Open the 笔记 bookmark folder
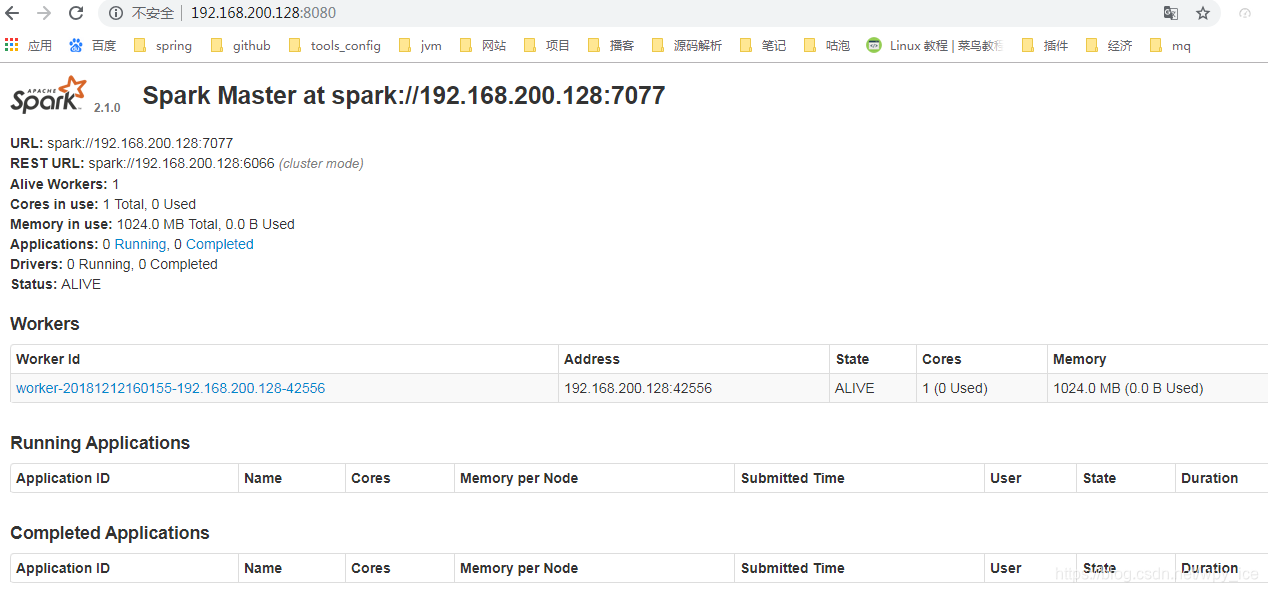 click(x=763, y=45)
